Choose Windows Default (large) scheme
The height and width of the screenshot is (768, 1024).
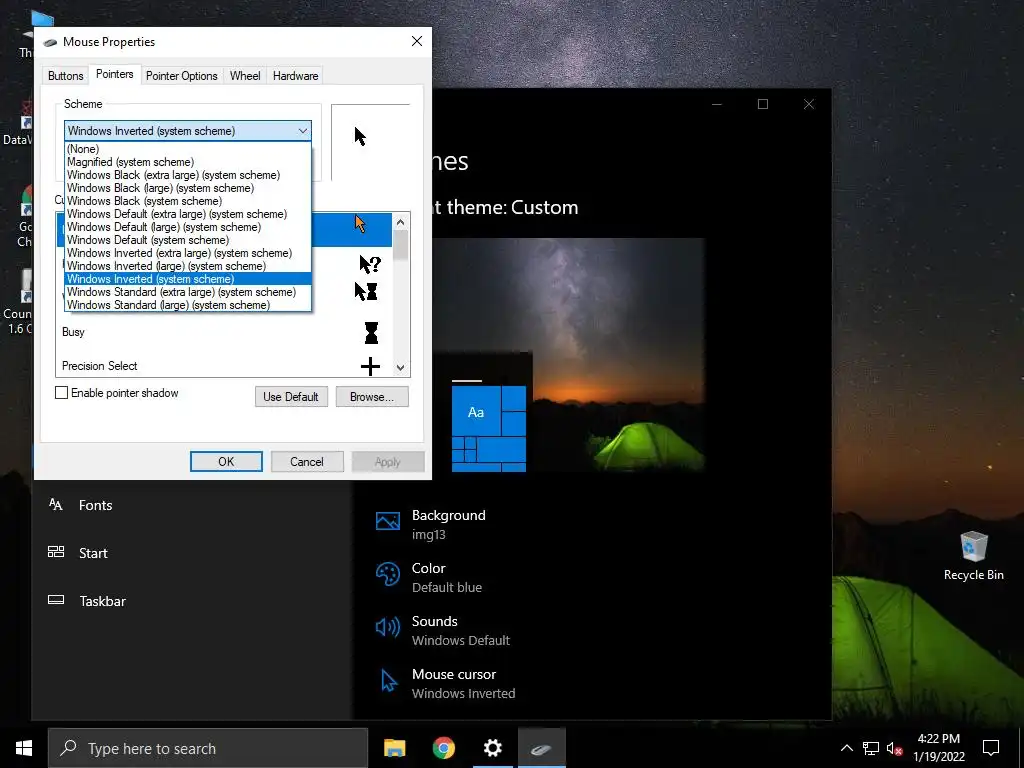point(188,227)
